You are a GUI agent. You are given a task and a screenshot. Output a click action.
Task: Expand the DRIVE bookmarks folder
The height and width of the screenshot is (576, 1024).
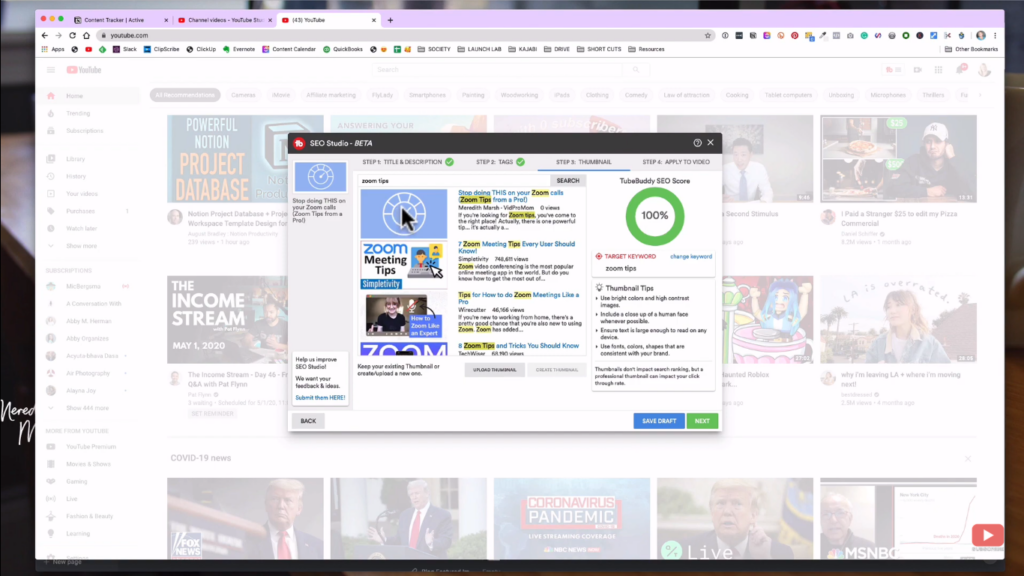click(557, 49)
